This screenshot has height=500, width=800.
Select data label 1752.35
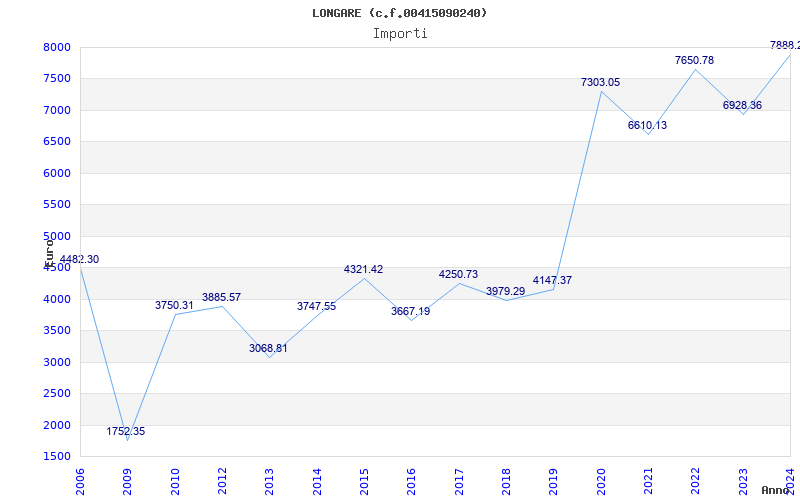pyautogui.click(x=126, y=431)
